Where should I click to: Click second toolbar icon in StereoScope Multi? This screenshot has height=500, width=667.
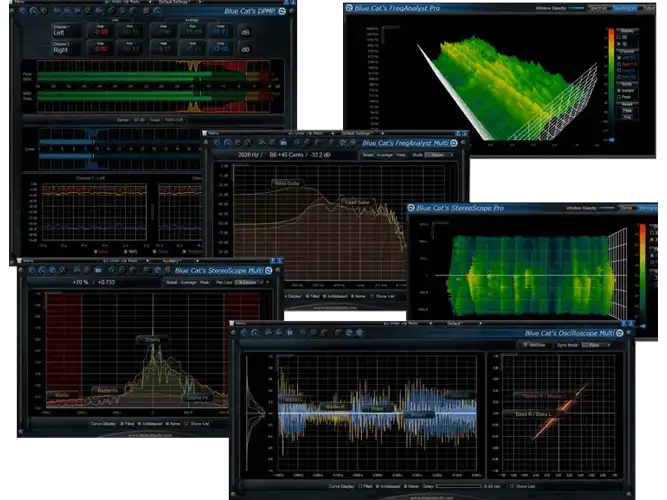(42, 270)
